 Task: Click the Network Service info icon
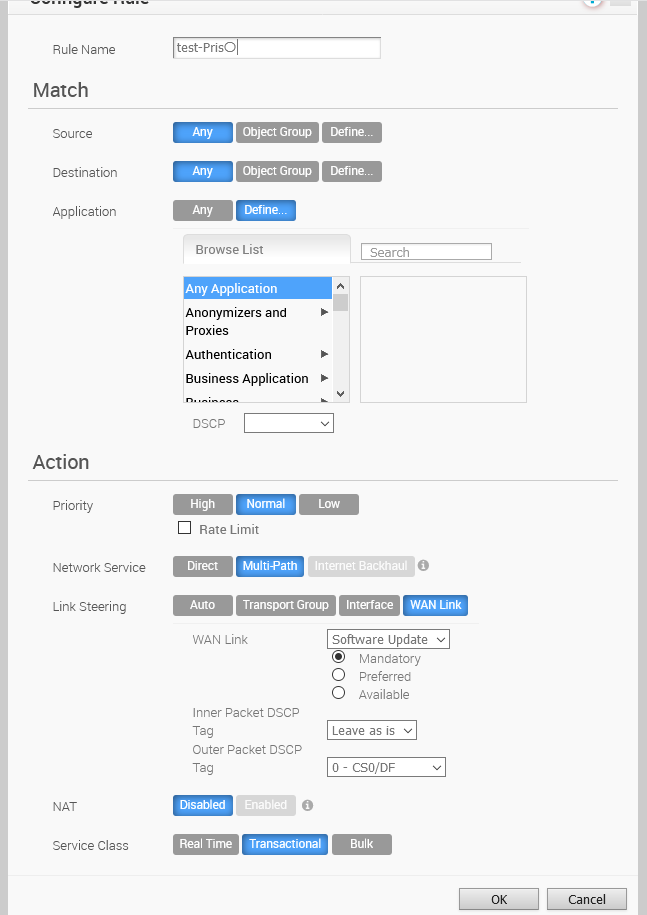click(x=424, y=565)
